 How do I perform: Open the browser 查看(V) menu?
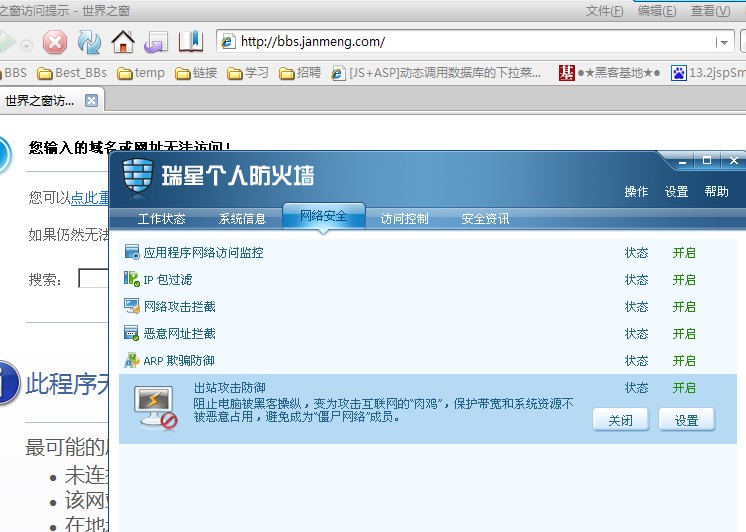(710, 10)
